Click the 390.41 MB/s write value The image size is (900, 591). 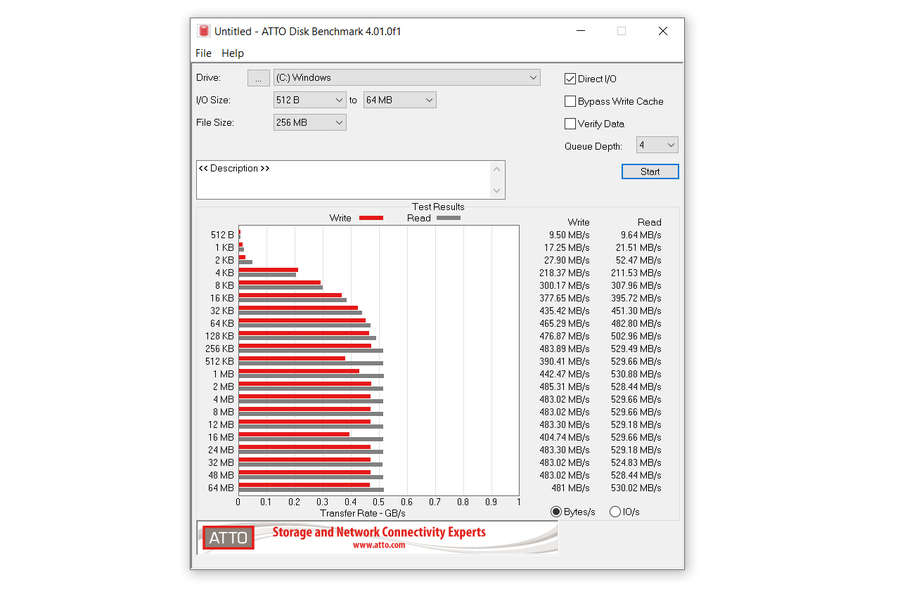(x=564, y=361)
